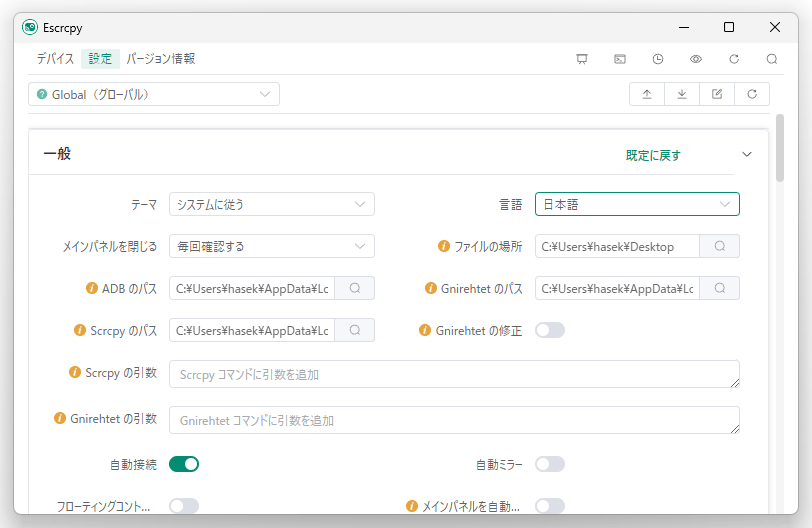The width and height of the screenshot is (812, 528).
Task: Collapse the 一般 section with the chevron
Action: pos(747,155)
